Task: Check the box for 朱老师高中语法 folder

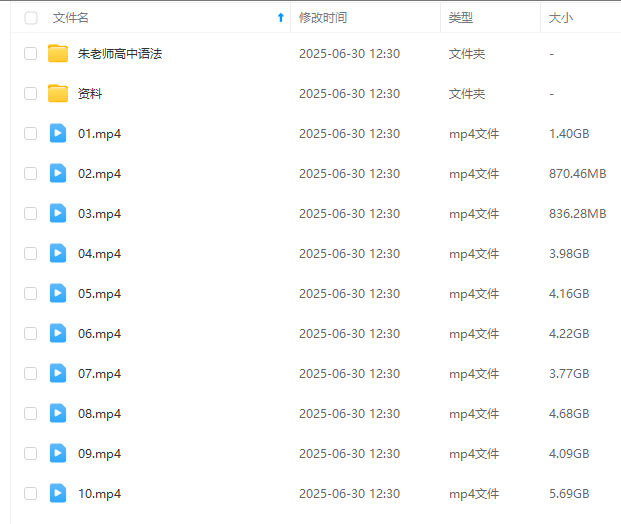Action: [30, 53]
